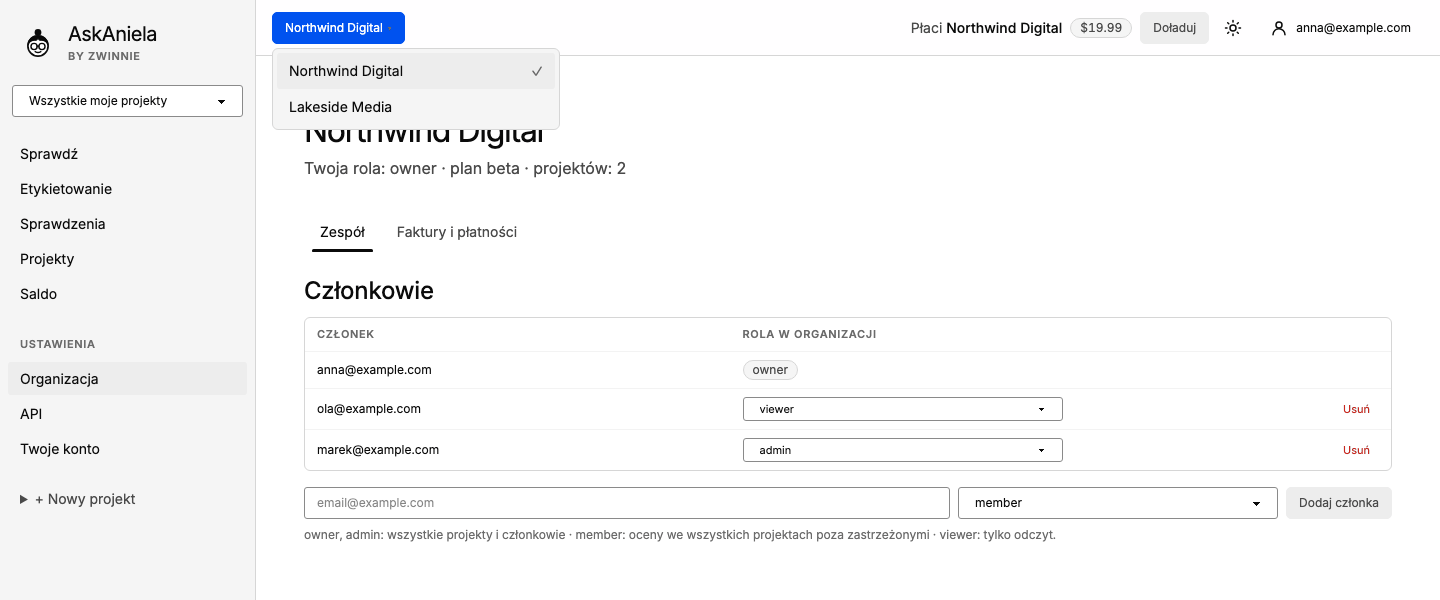The height and width of the screenshot is (600, 1440).
Task: Open the new member role dropdown
Action: [1117, 503]
